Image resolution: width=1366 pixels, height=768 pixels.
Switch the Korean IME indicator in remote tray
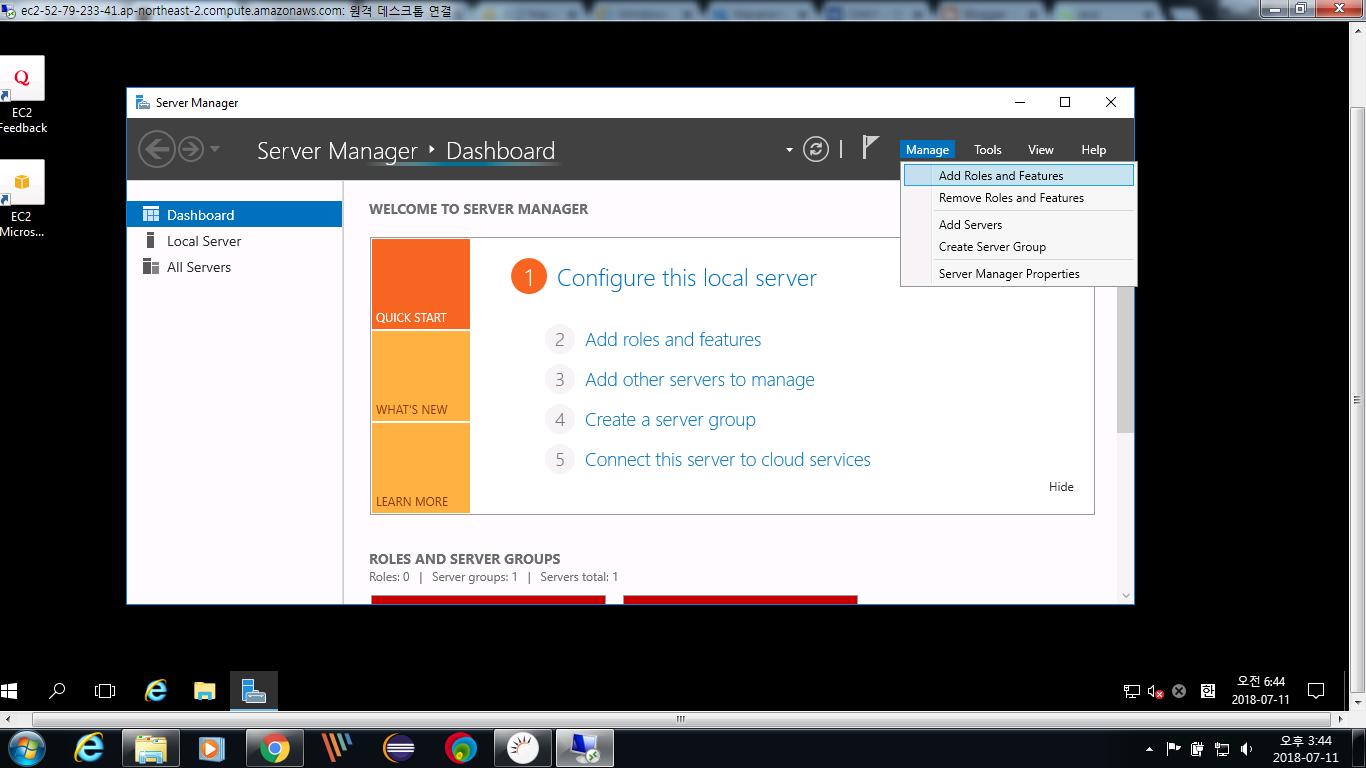tap(1207, 691)
